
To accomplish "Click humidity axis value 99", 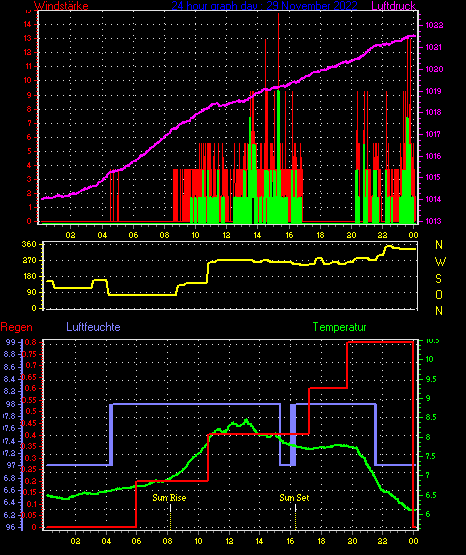I will [x=11, y=342].
